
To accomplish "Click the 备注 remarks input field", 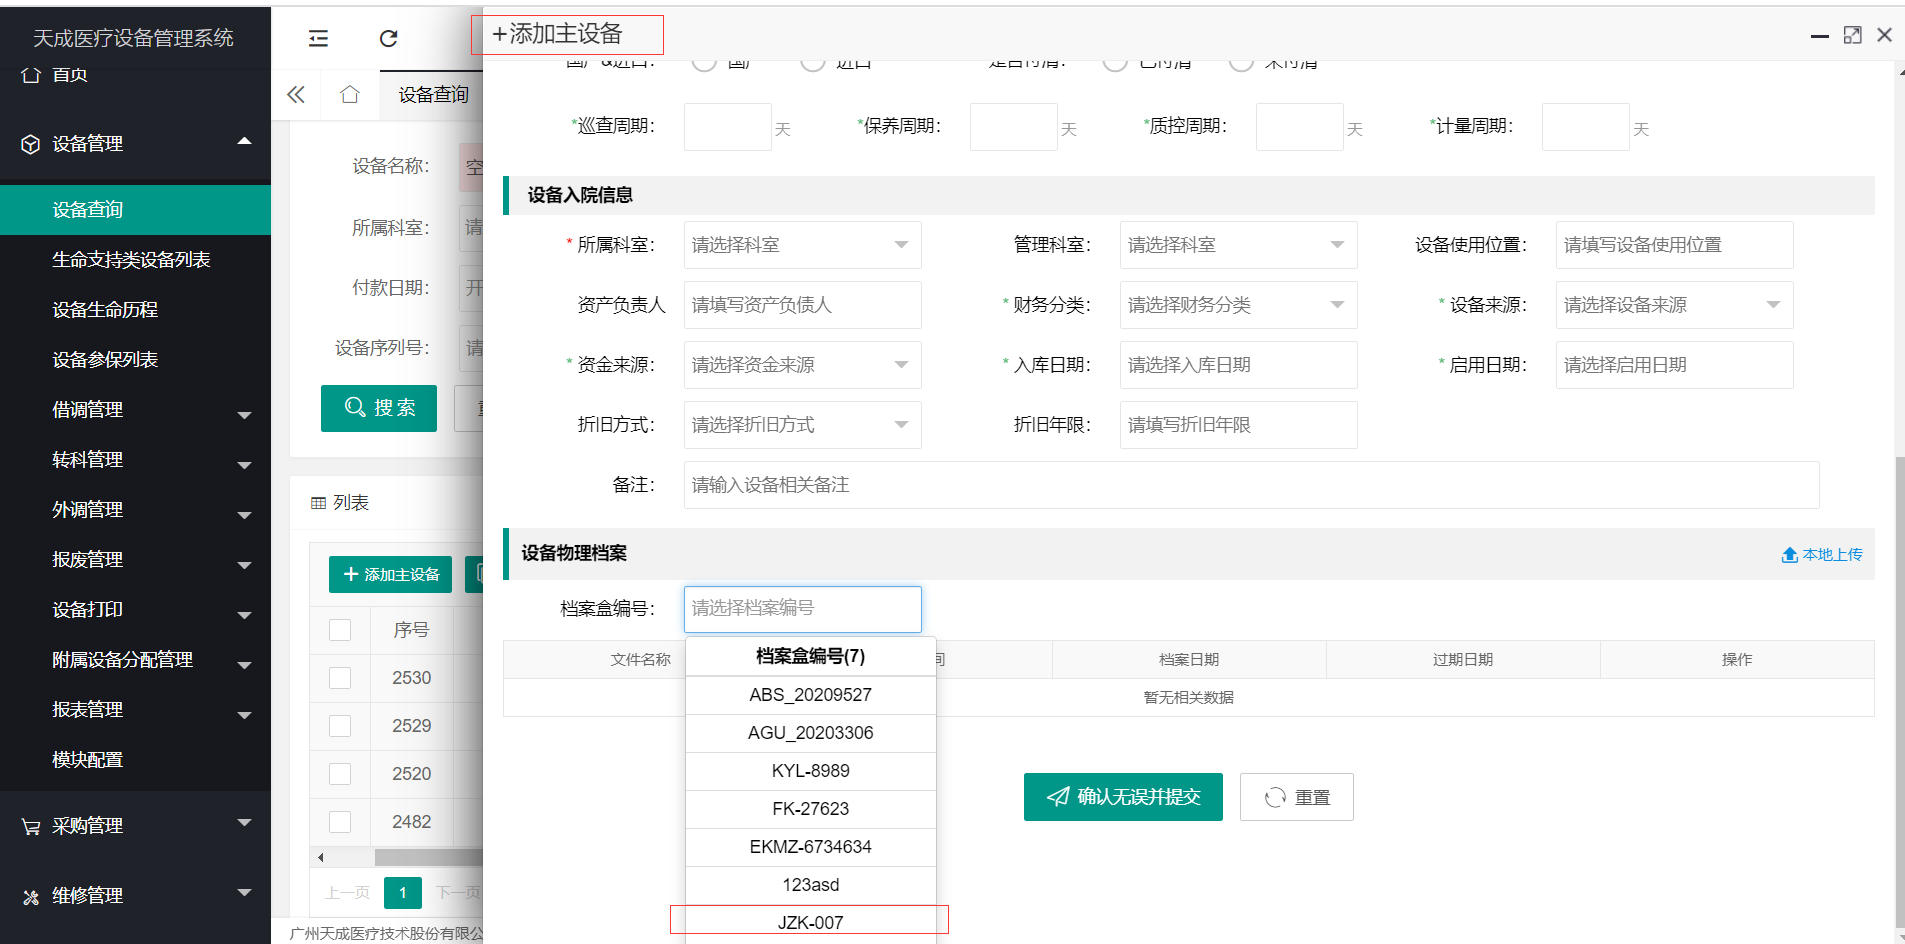I will pyautogui.click(x=1251, y=485).
